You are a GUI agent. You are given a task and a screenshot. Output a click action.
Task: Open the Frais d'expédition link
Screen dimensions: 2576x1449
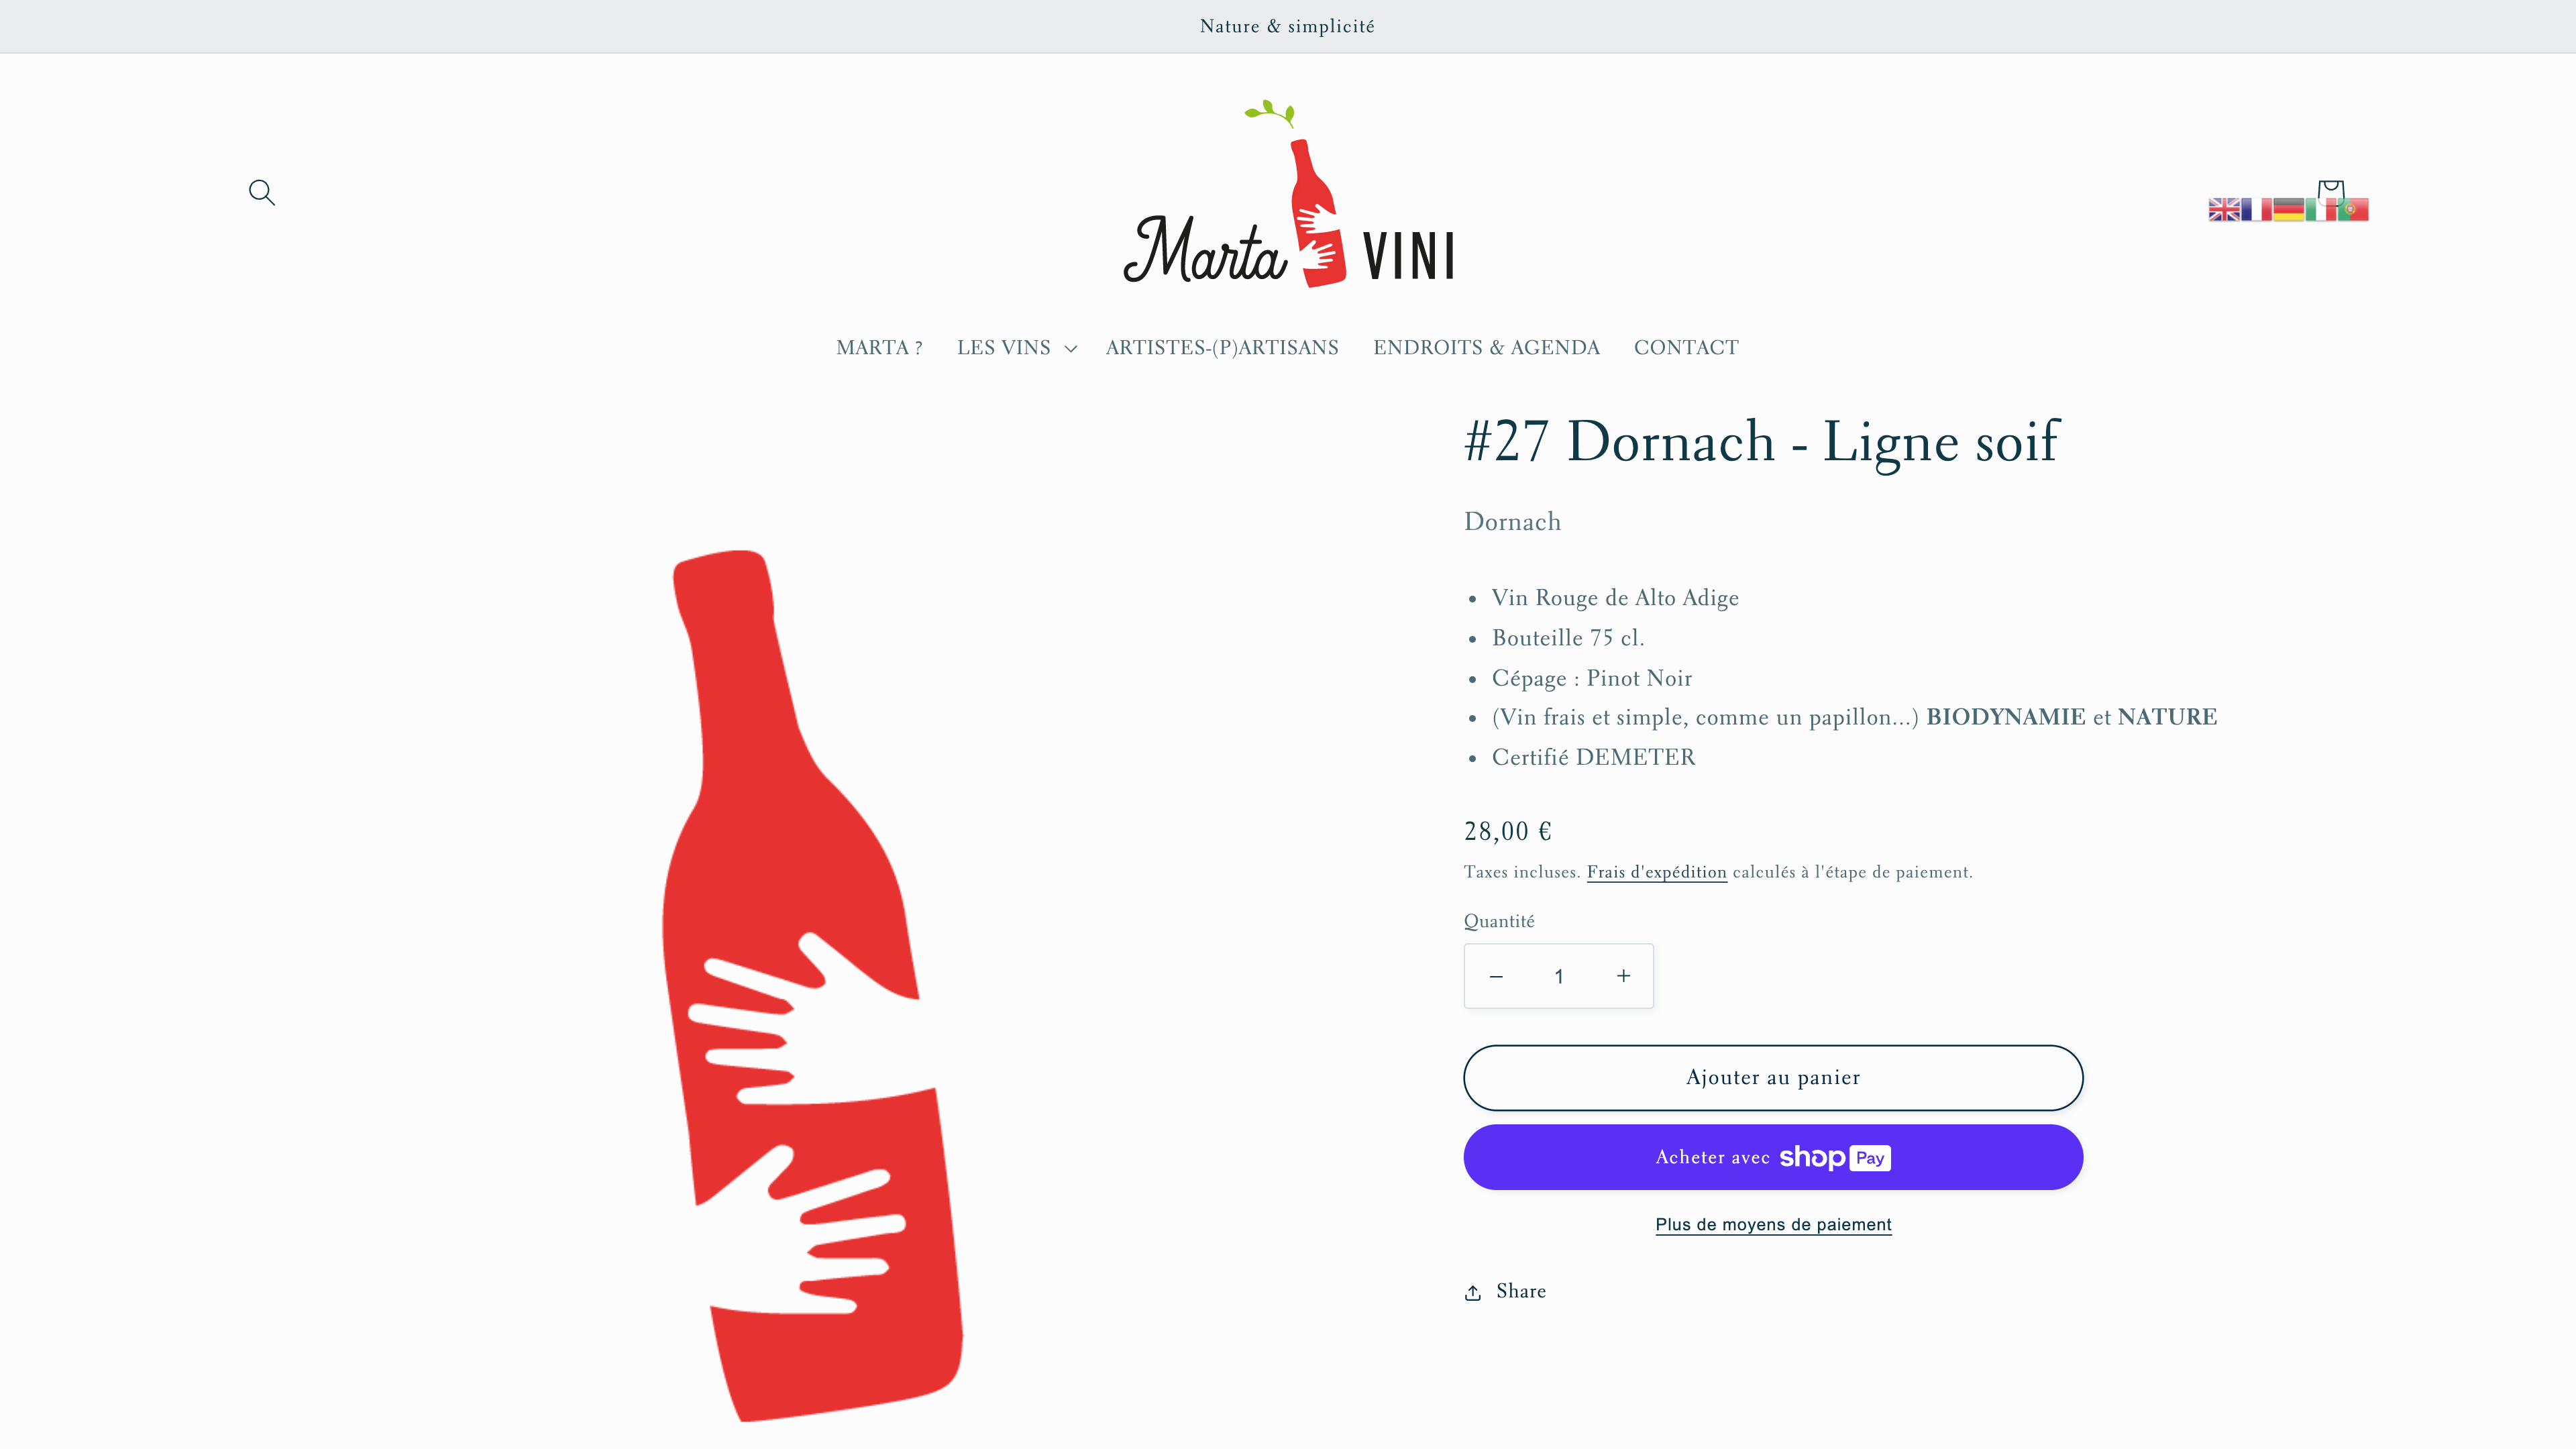click(x=1656, y=872)
